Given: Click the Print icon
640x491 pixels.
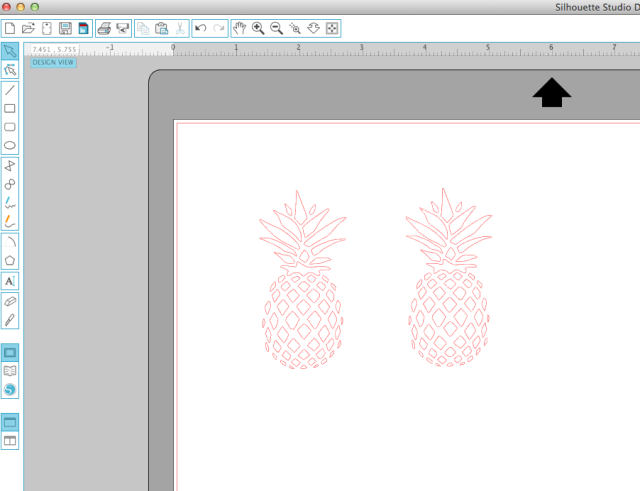Looking at the screenshot, I should [104, 28].
